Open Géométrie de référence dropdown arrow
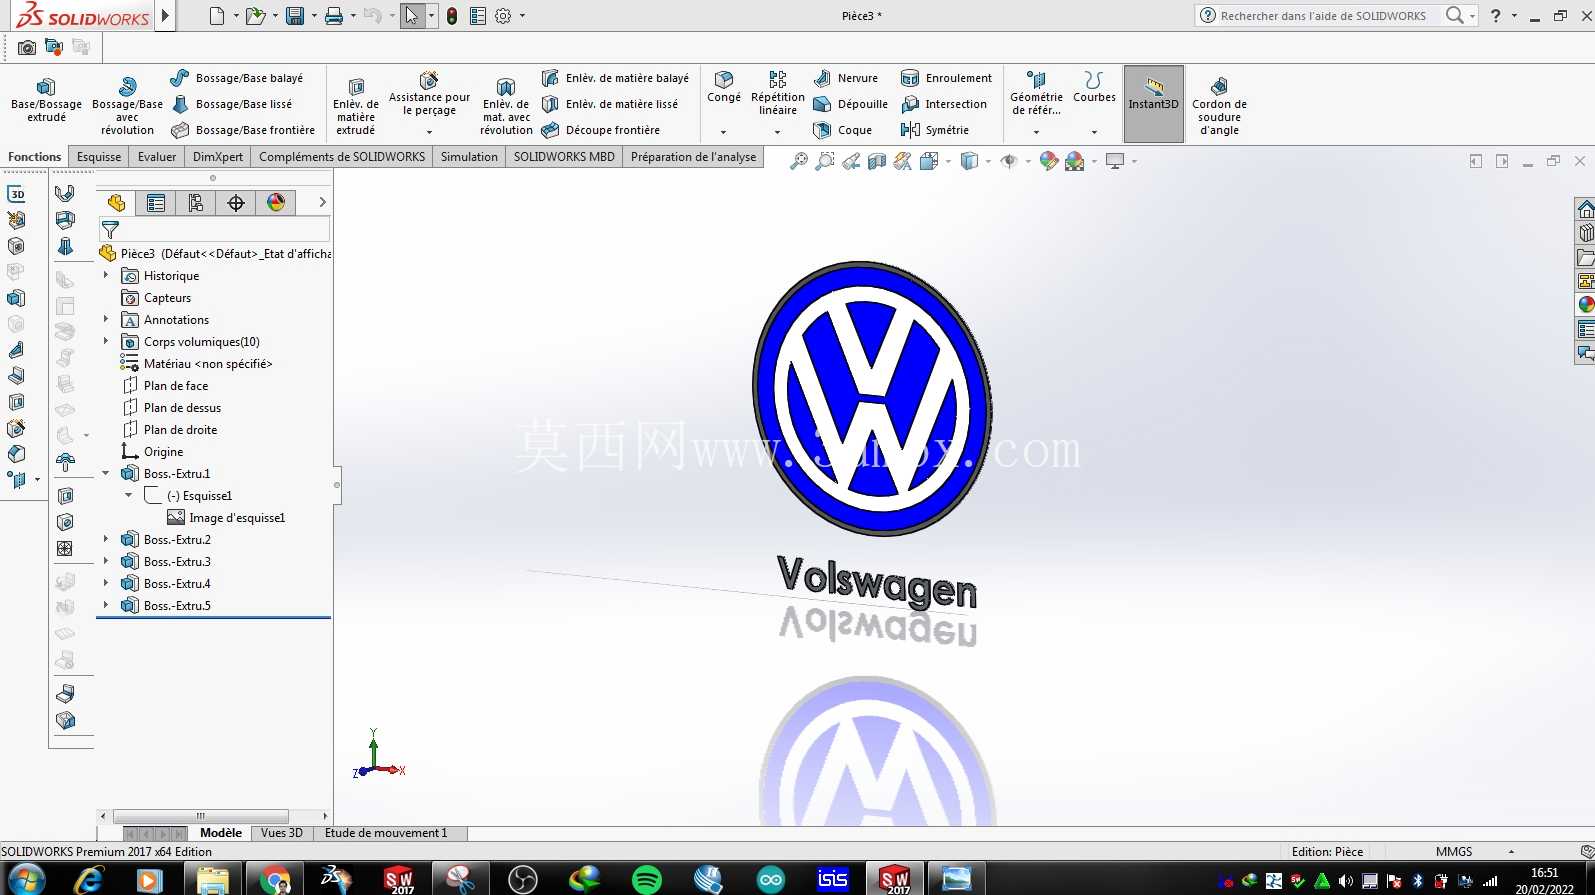 [x=1036, y=132]
